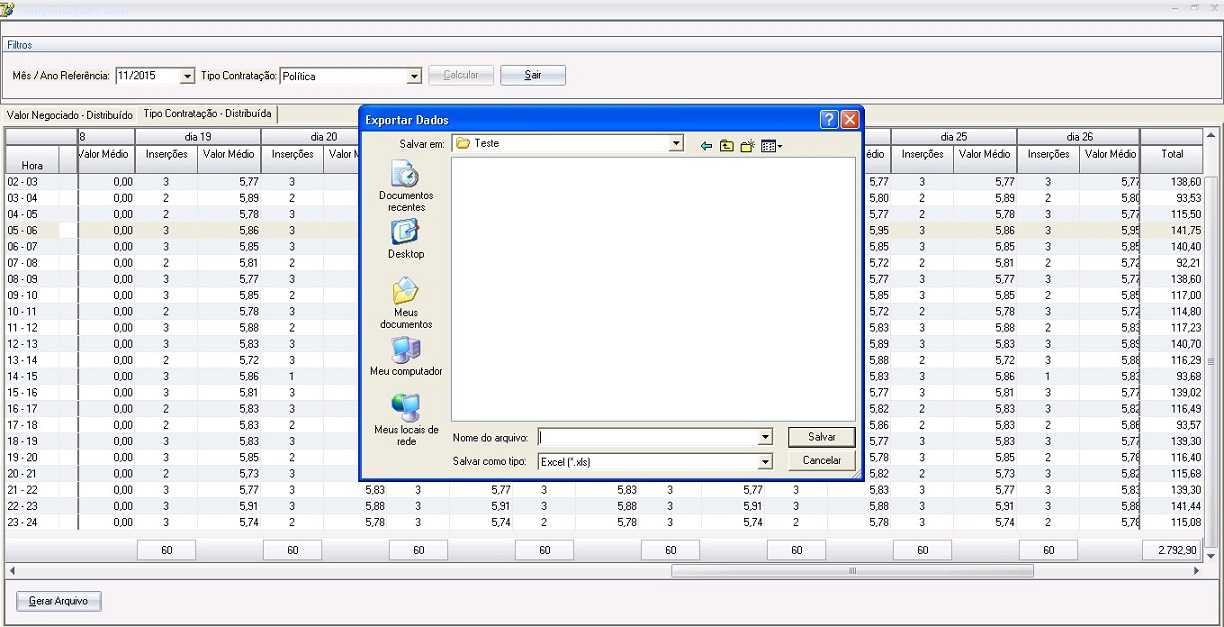Screen dimensions: 1224x627
Task: Open the Nome do arquivo dropdown arrow
Action: pos(765,437)
